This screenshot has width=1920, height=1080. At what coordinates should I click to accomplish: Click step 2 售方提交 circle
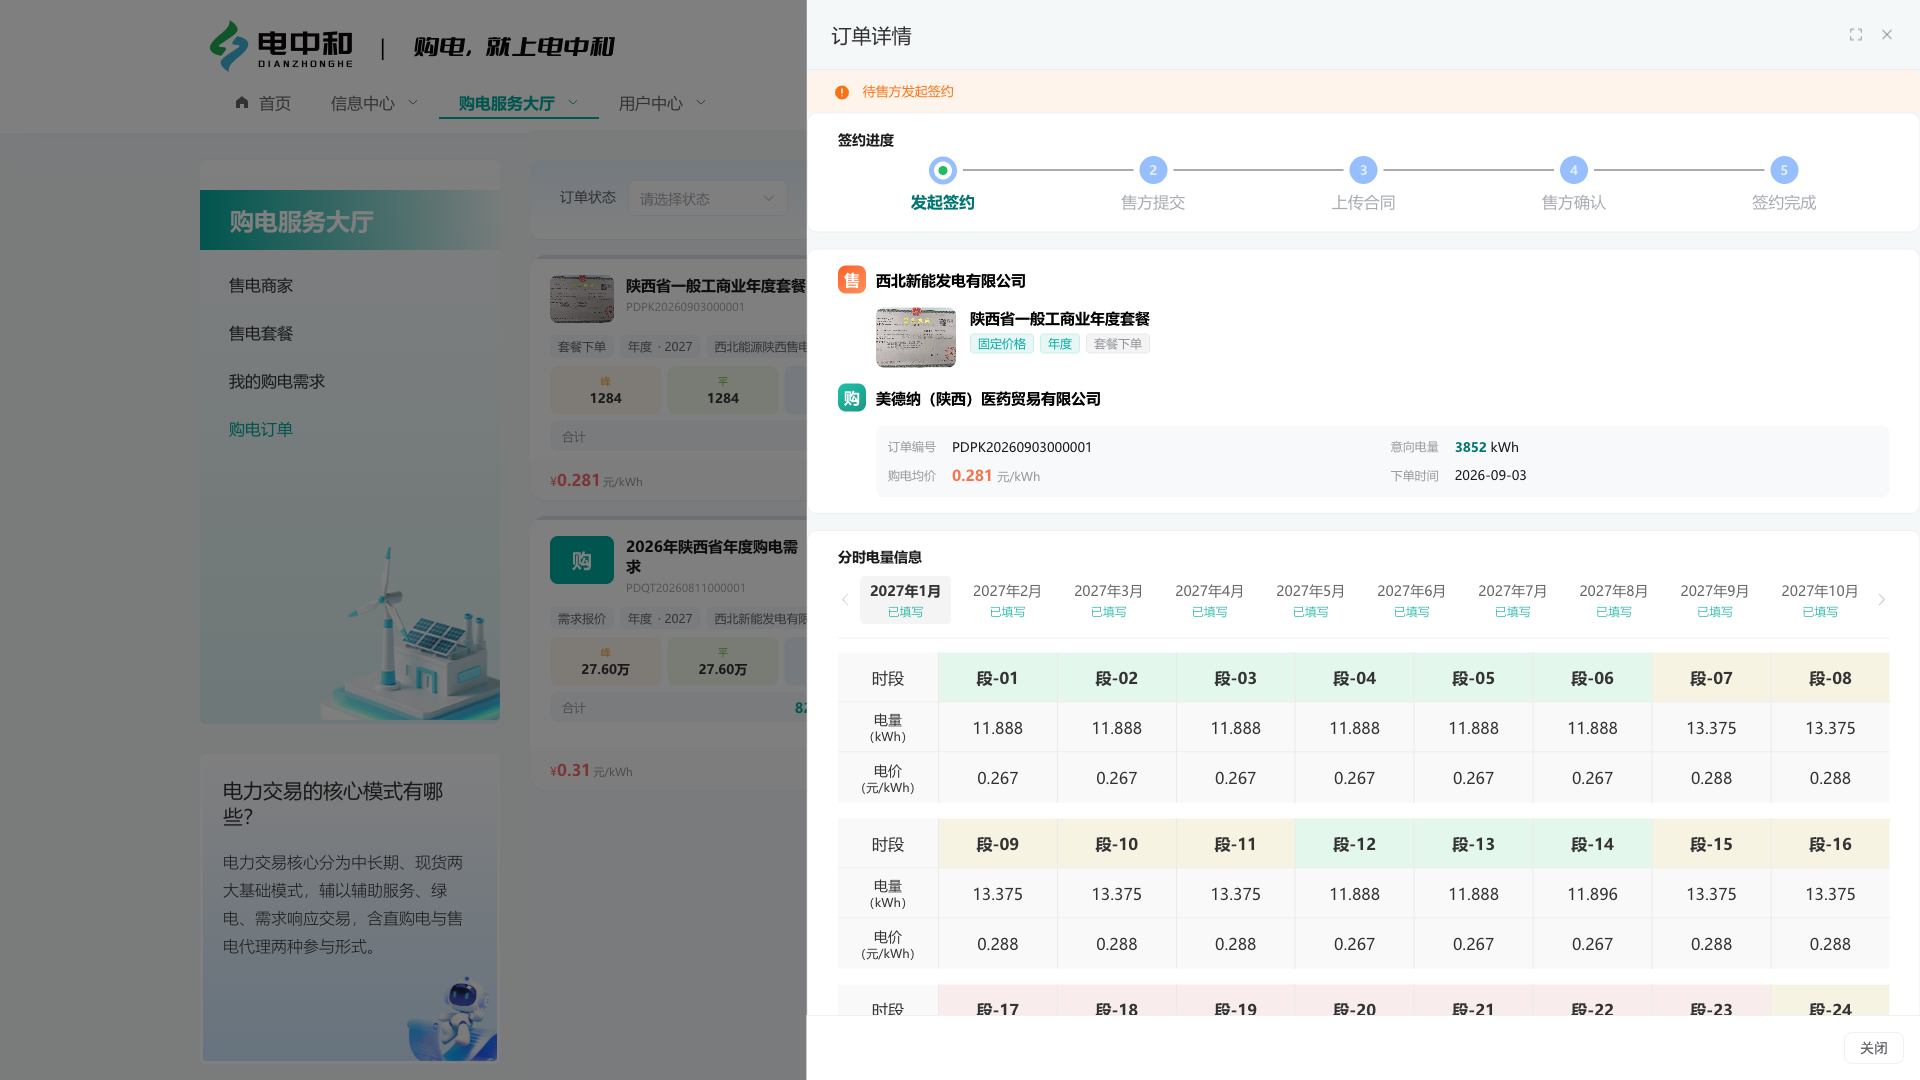(x=1153, y=170)
